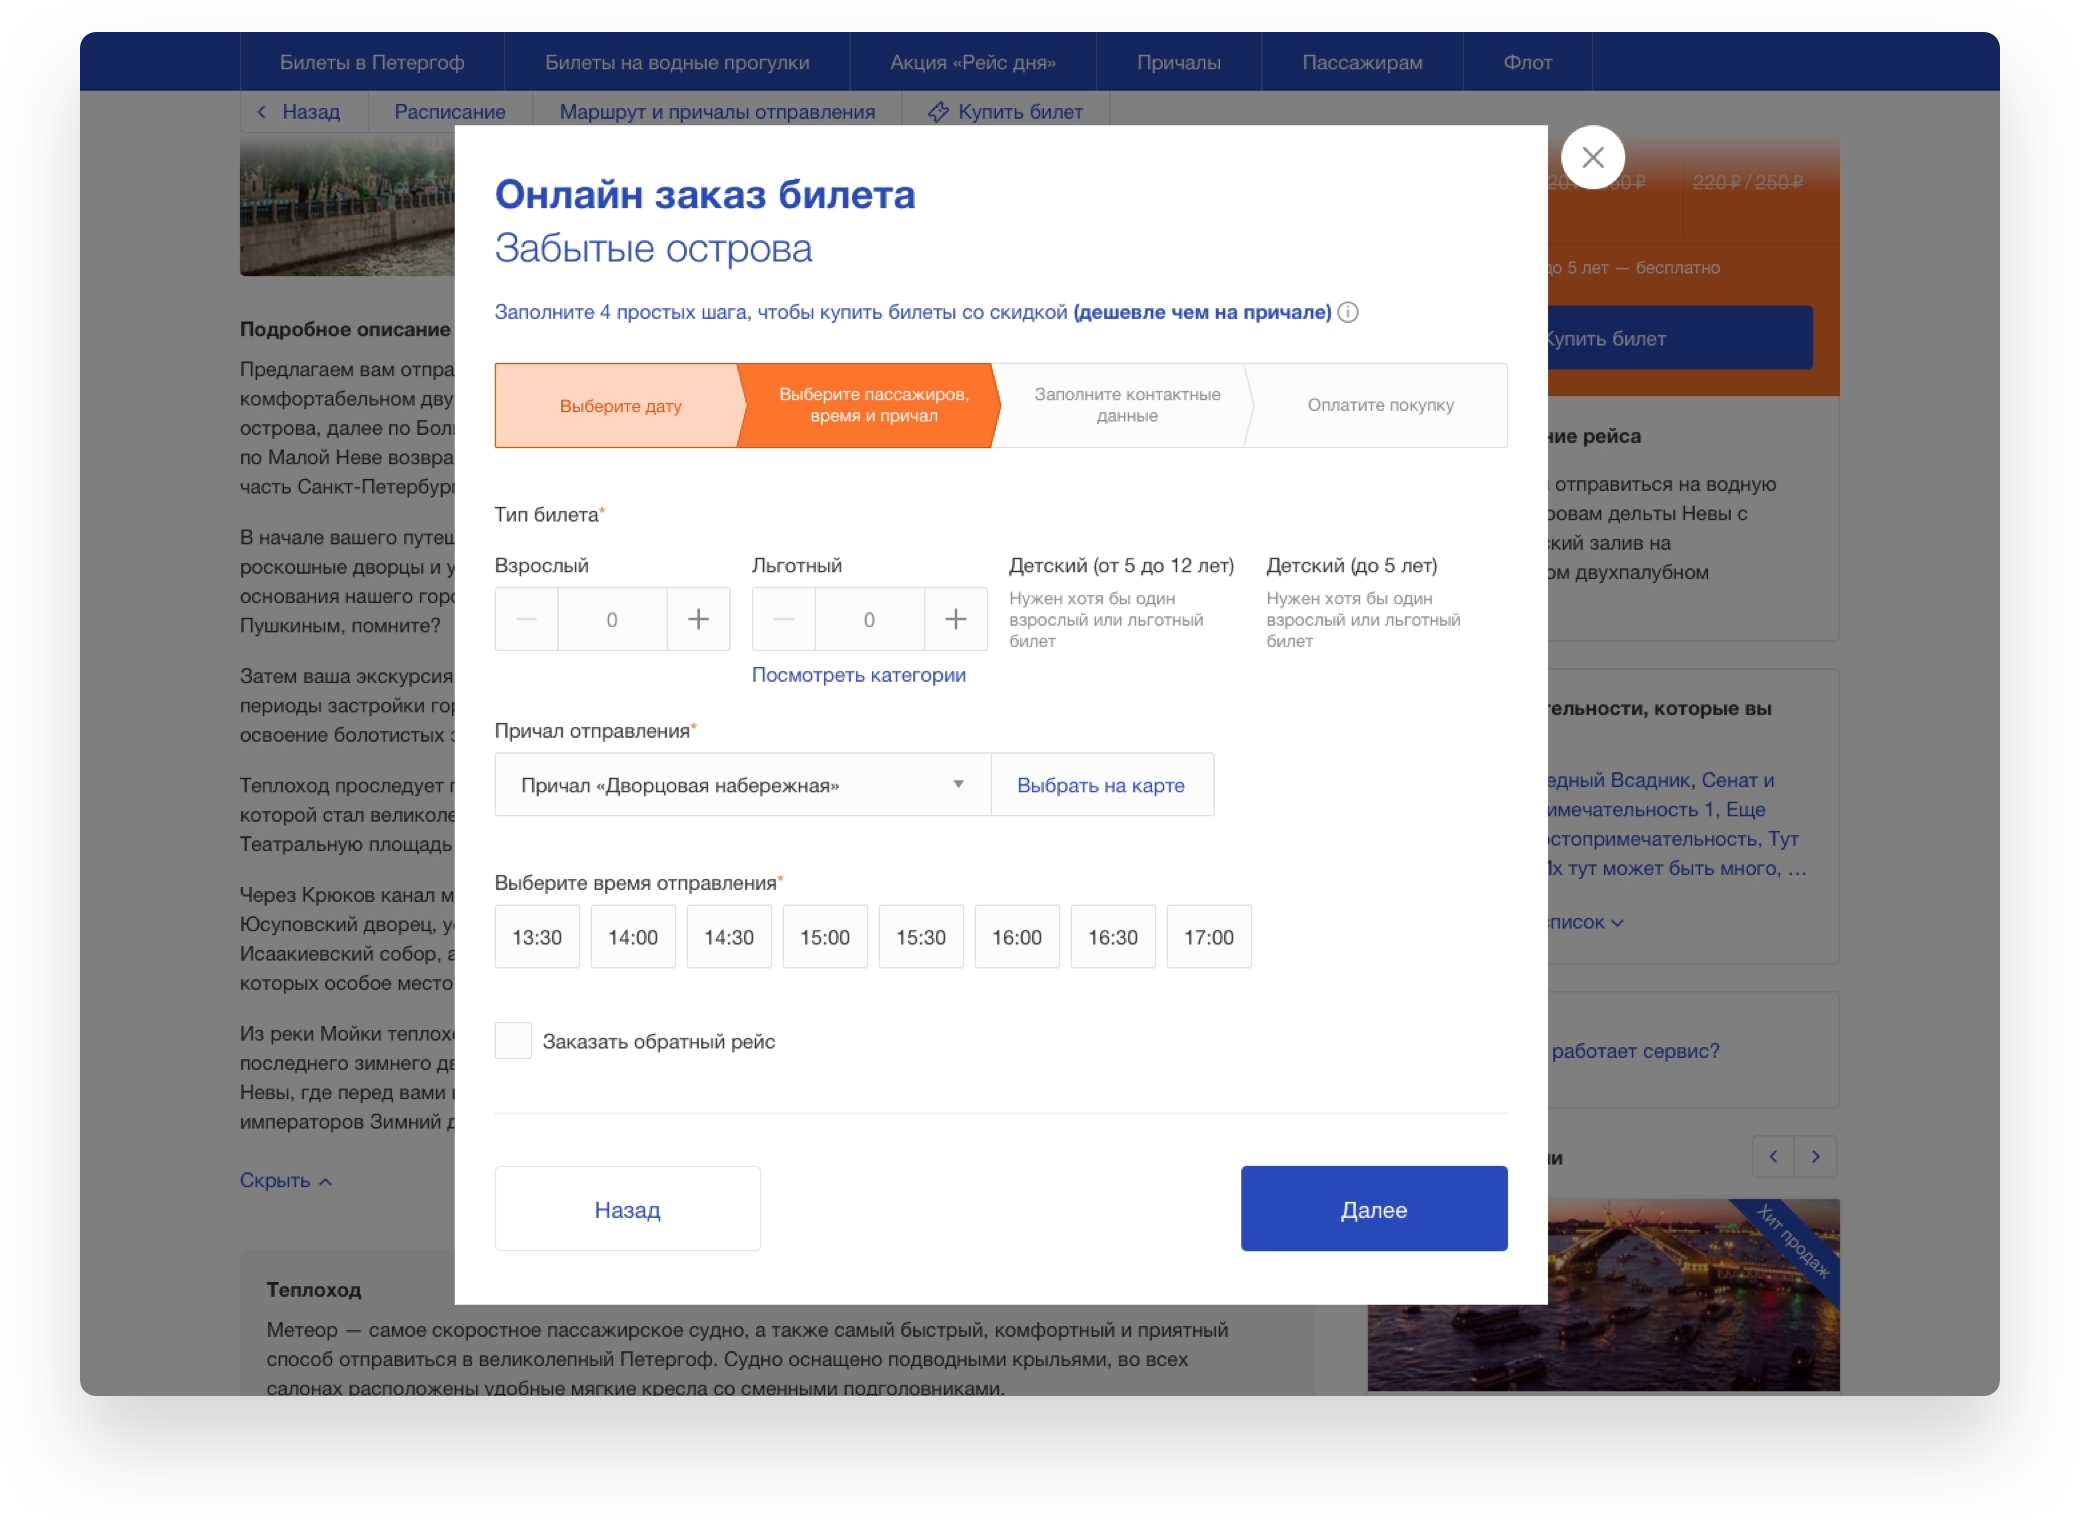
Task: Decrease the Взрослый ticket count
Action: (x=526, y=619)
